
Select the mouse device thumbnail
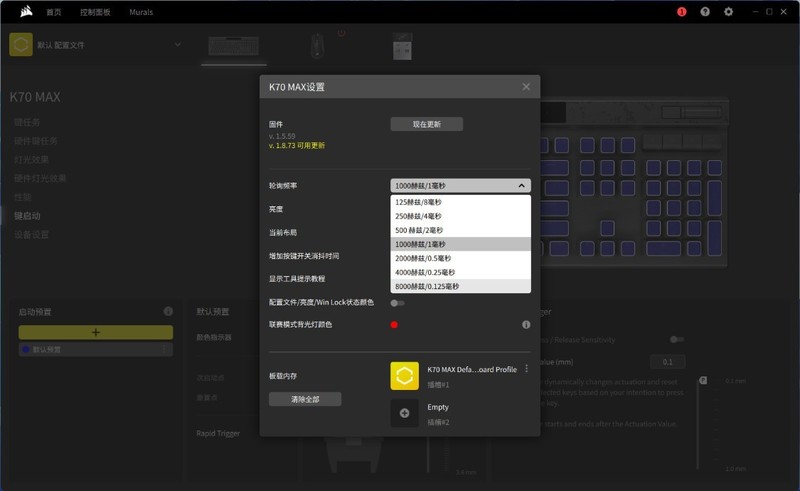click(x=317, y=46)
